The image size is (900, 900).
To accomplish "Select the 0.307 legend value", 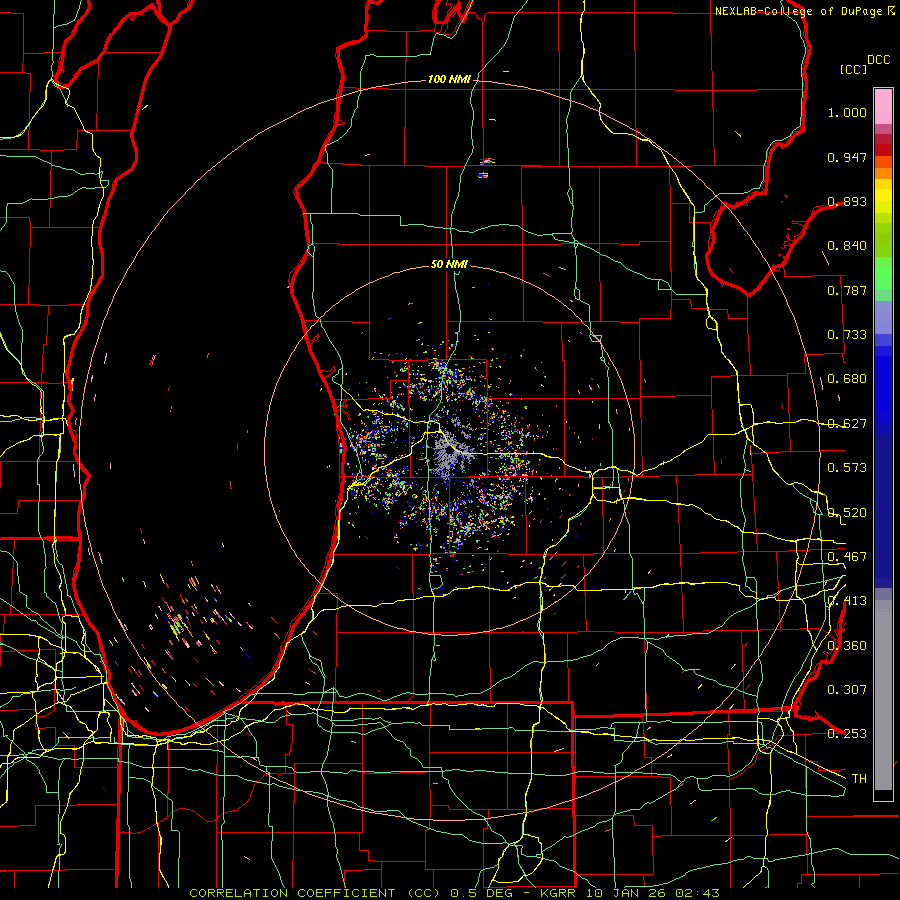I will 847,690.
